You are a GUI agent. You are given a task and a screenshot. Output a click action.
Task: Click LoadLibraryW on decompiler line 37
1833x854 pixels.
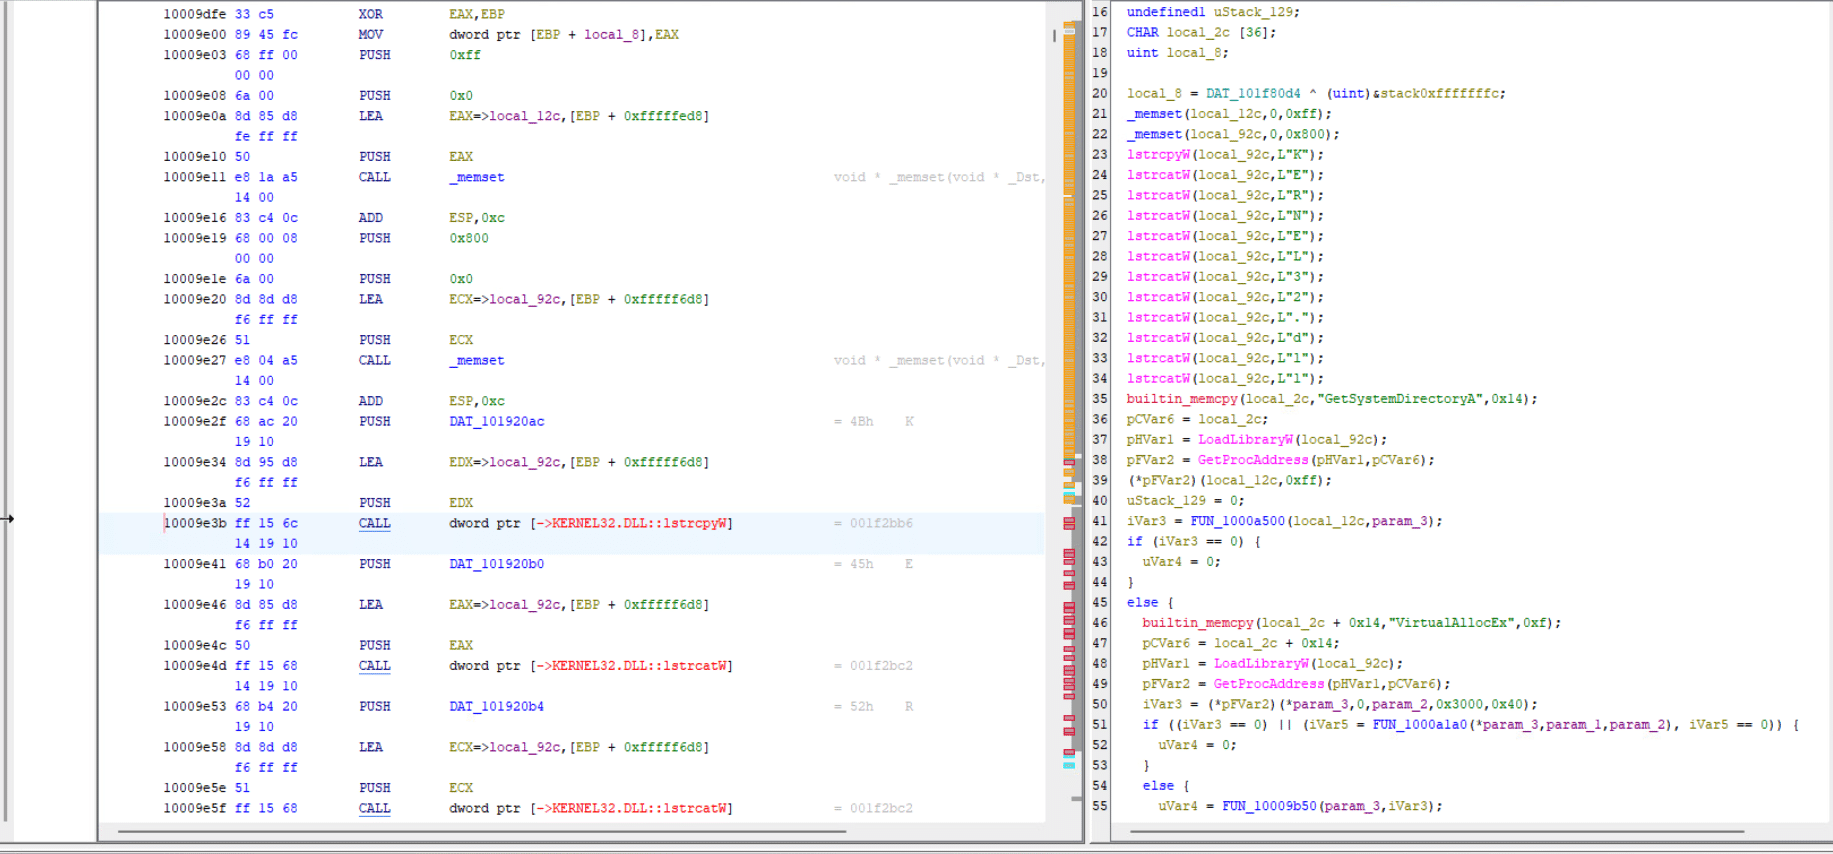coord(1246,440)
